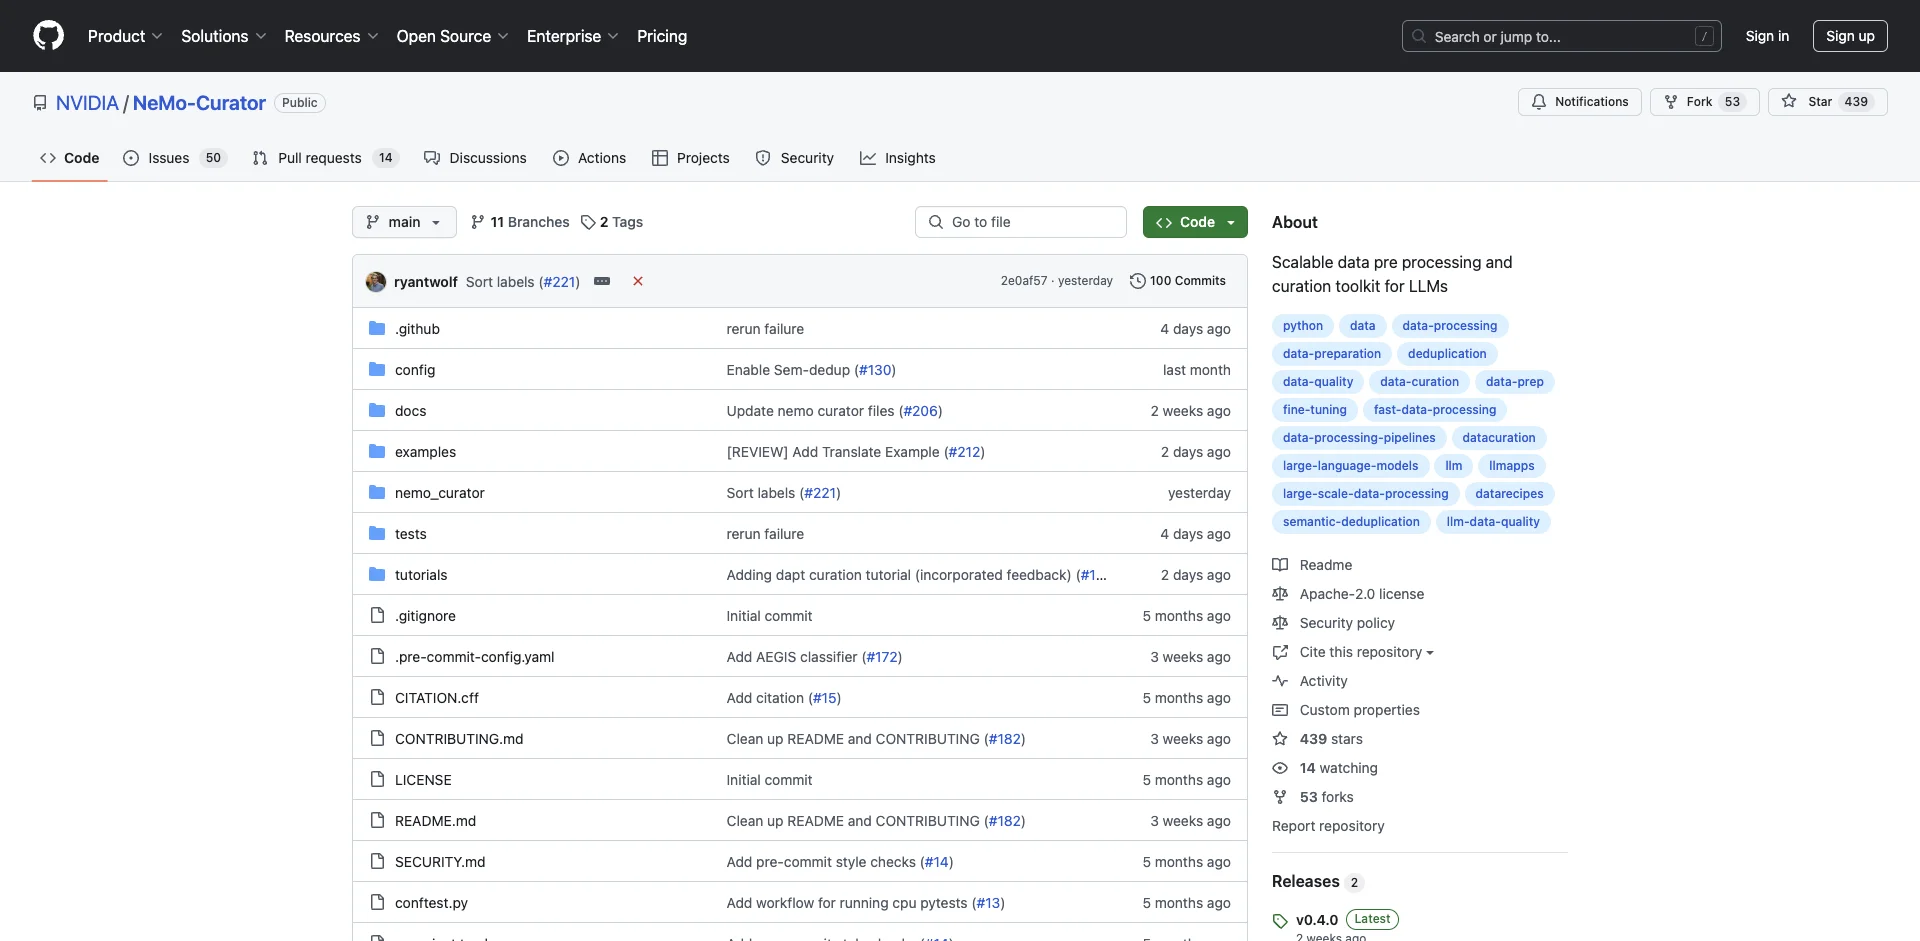Image resolution: width=1920 pixels, height=941 pixels.
Task: Click the .gitignore file icon
Action: click(377, 615)
